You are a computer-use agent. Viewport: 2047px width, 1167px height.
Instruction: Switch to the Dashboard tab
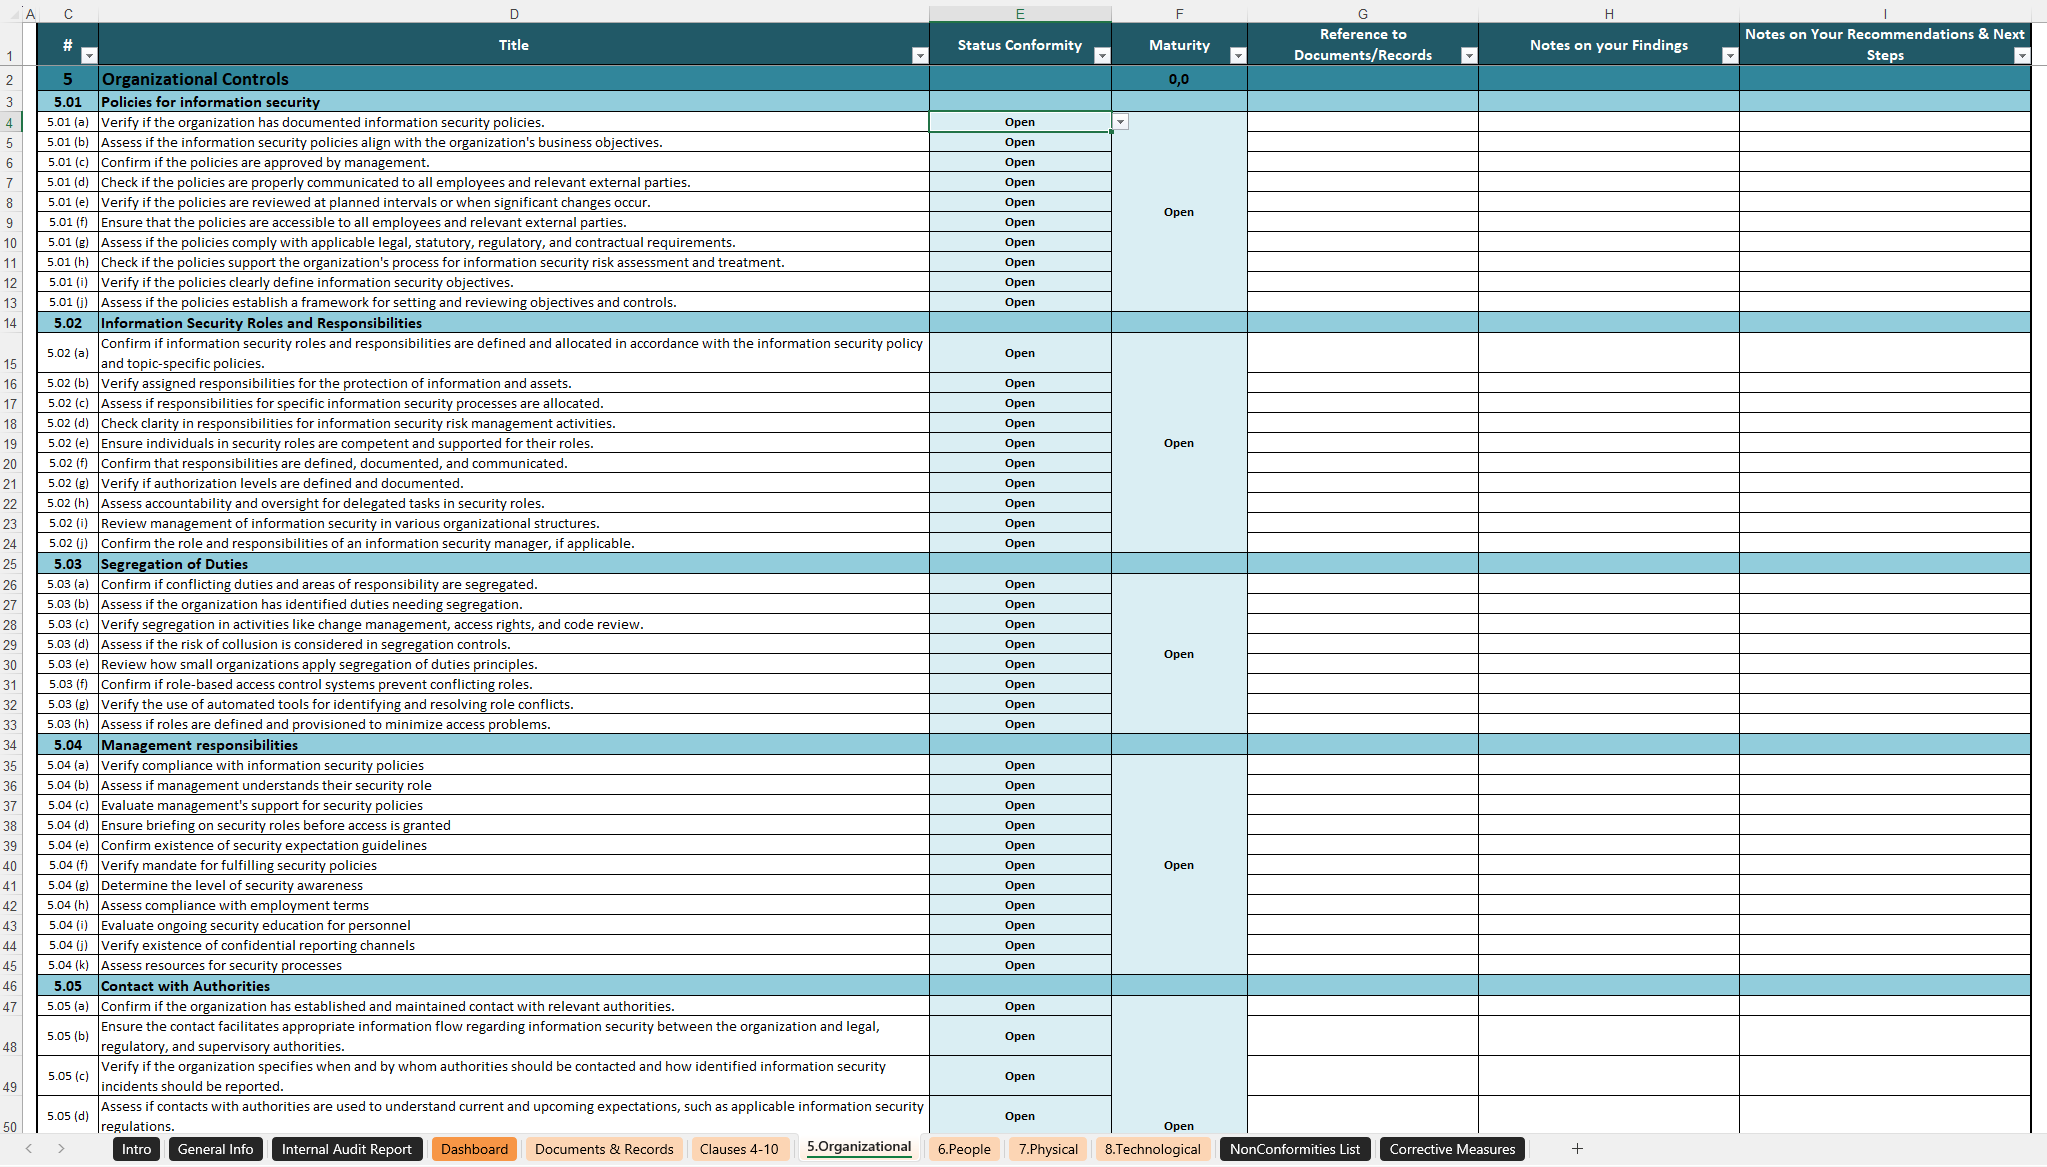point(474,1149)
